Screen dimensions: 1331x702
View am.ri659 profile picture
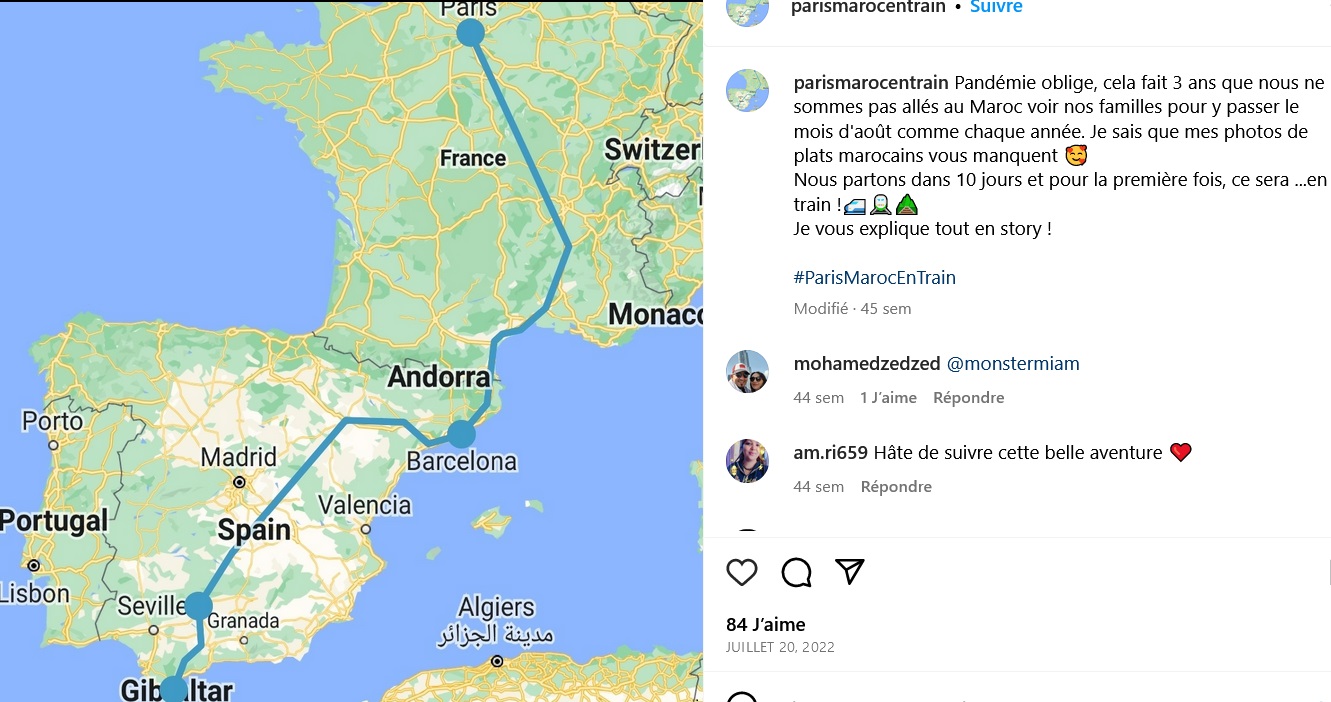point(747,461)
